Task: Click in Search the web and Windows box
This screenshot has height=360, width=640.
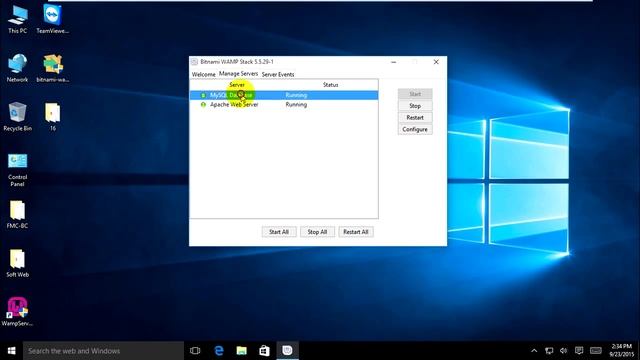Action: coord(103,351)
